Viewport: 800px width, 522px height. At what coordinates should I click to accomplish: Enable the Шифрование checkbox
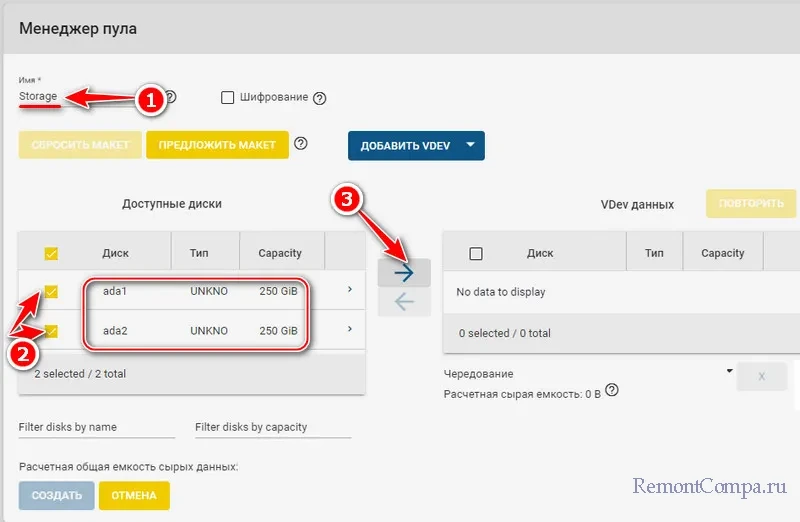pos(228,98)
